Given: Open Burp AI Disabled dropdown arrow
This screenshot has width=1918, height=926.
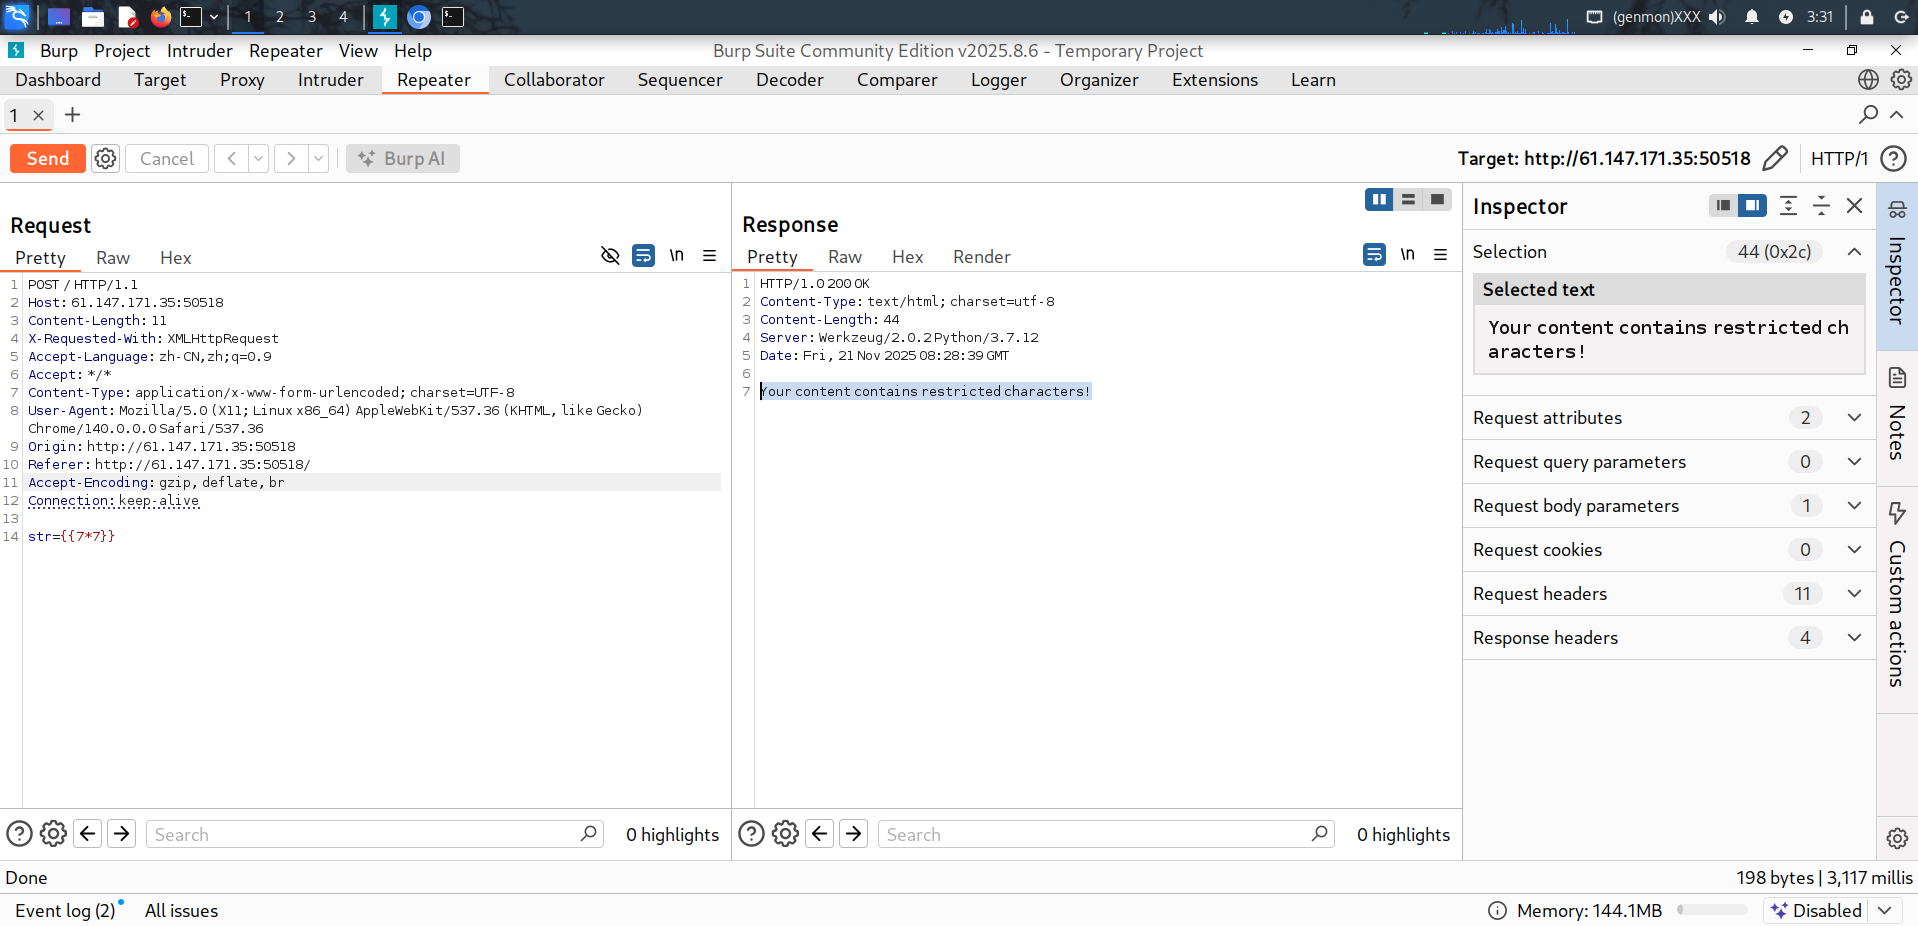Looking at the screenshot, I should [1885, 910].
